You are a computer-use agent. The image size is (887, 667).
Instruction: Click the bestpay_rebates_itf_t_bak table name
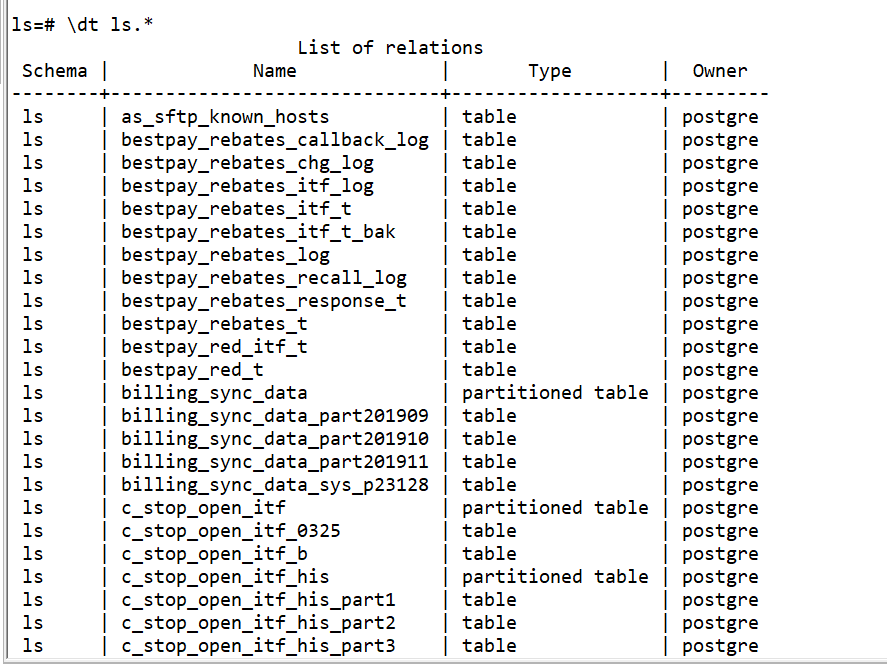258,232
